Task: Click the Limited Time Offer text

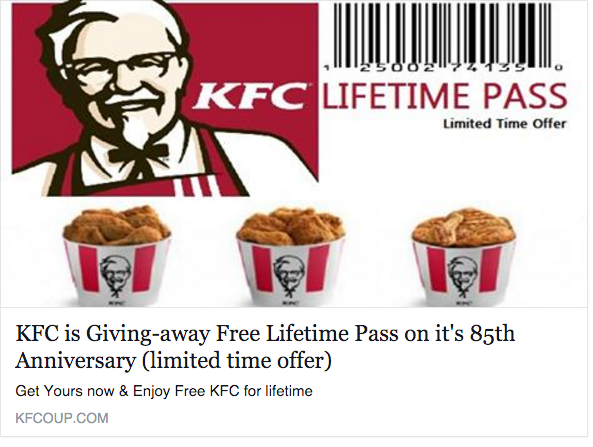Action: 505,124
